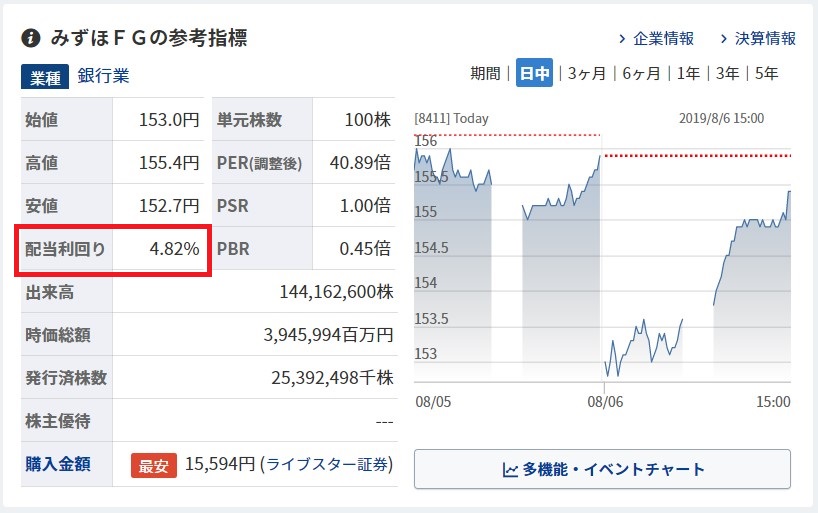
Task: Click the chevron before 企業情報
Action: pyautogui.click(x=622, y=39)
